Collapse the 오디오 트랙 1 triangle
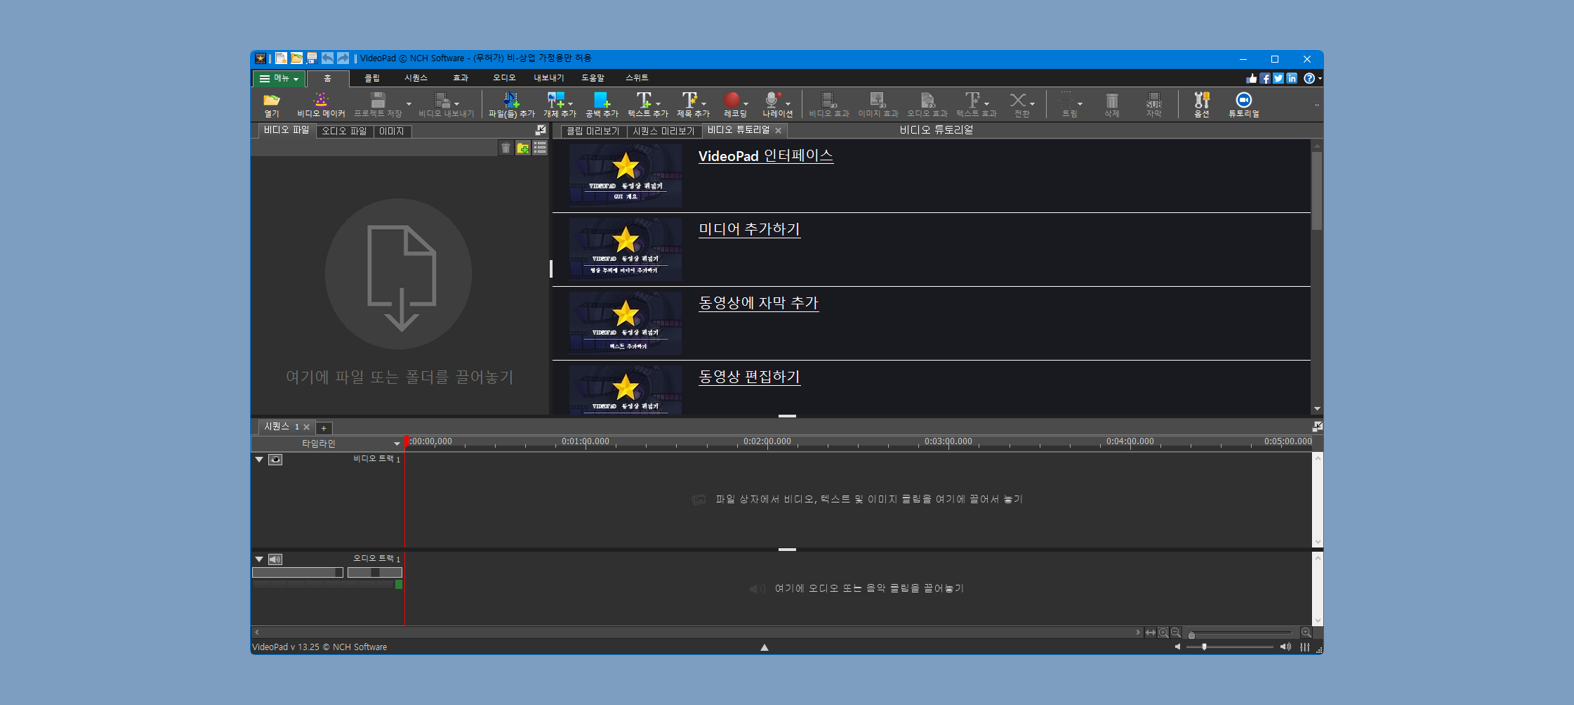Viewport: 1574px width, 705px height. [259, 560]
